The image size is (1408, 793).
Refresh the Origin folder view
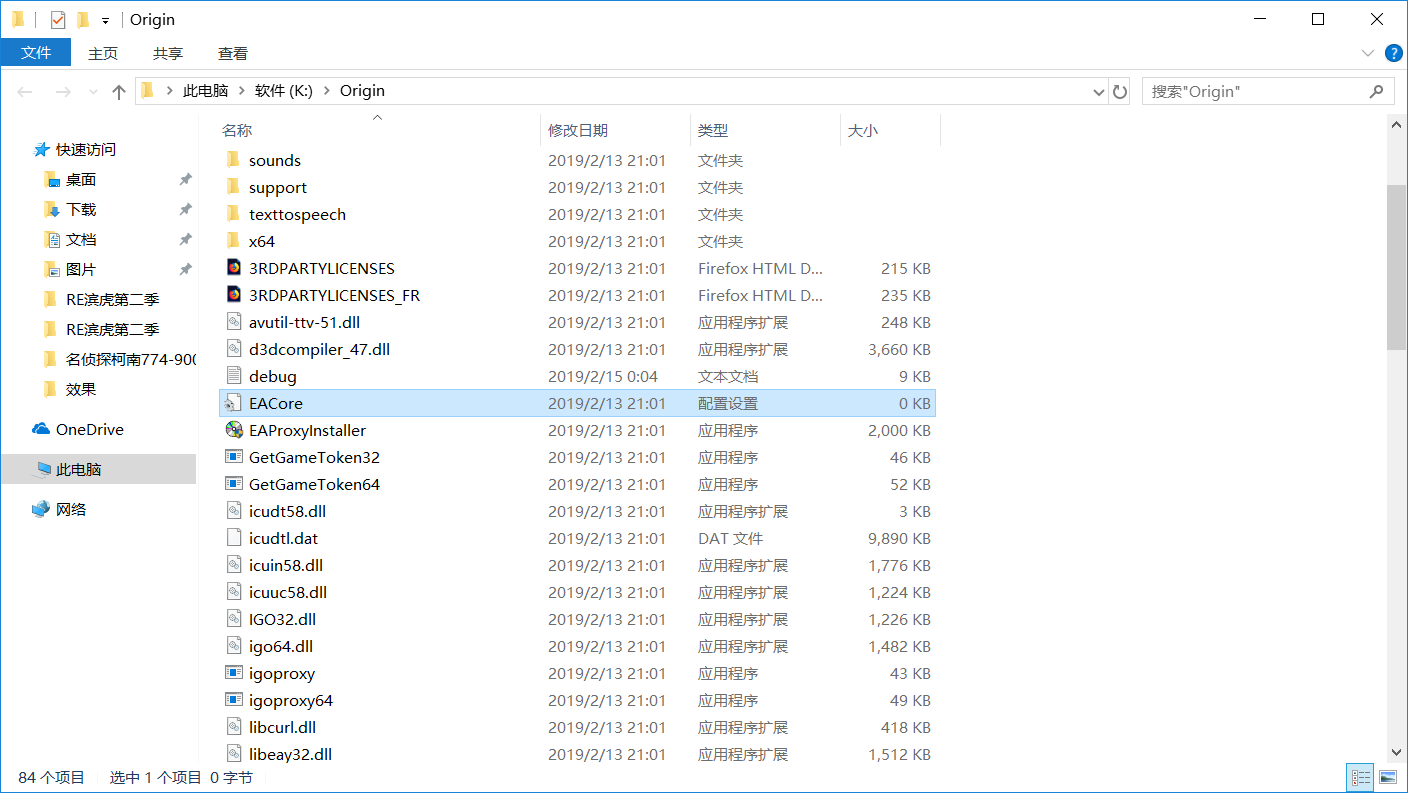point(1120,91)
